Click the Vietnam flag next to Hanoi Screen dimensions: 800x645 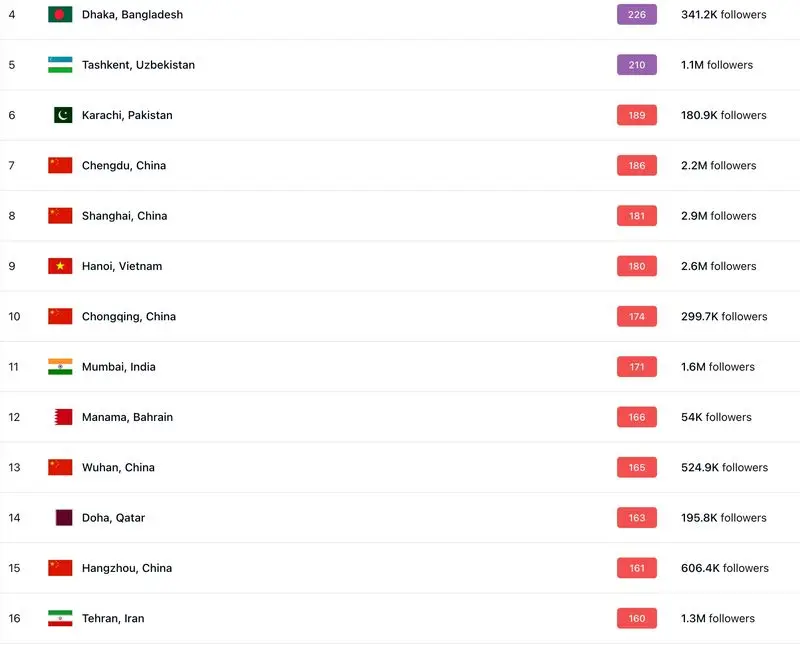[x=60, y=266]
